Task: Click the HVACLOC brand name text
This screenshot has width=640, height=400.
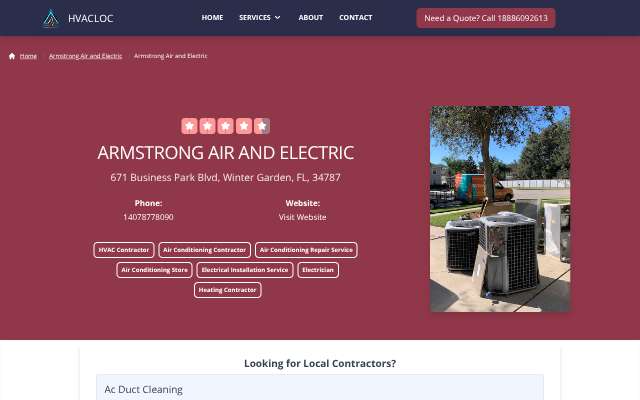Action: pyautogui.click(x=91, y=18)
